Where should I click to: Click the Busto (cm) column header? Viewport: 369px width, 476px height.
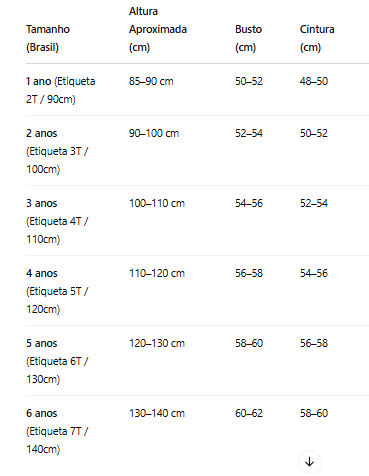click(248, 38)
